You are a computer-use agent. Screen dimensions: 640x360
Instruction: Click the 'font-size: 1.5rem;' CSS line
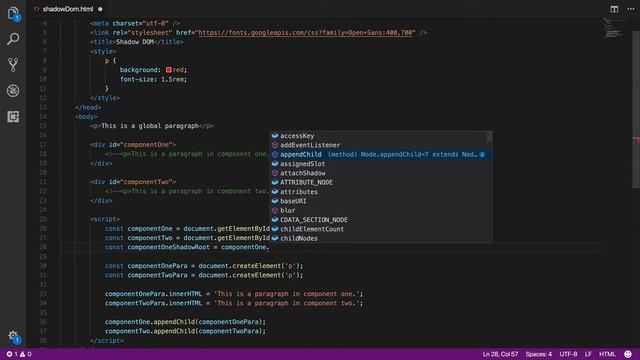pyautogui.click(x=153, y=79)
